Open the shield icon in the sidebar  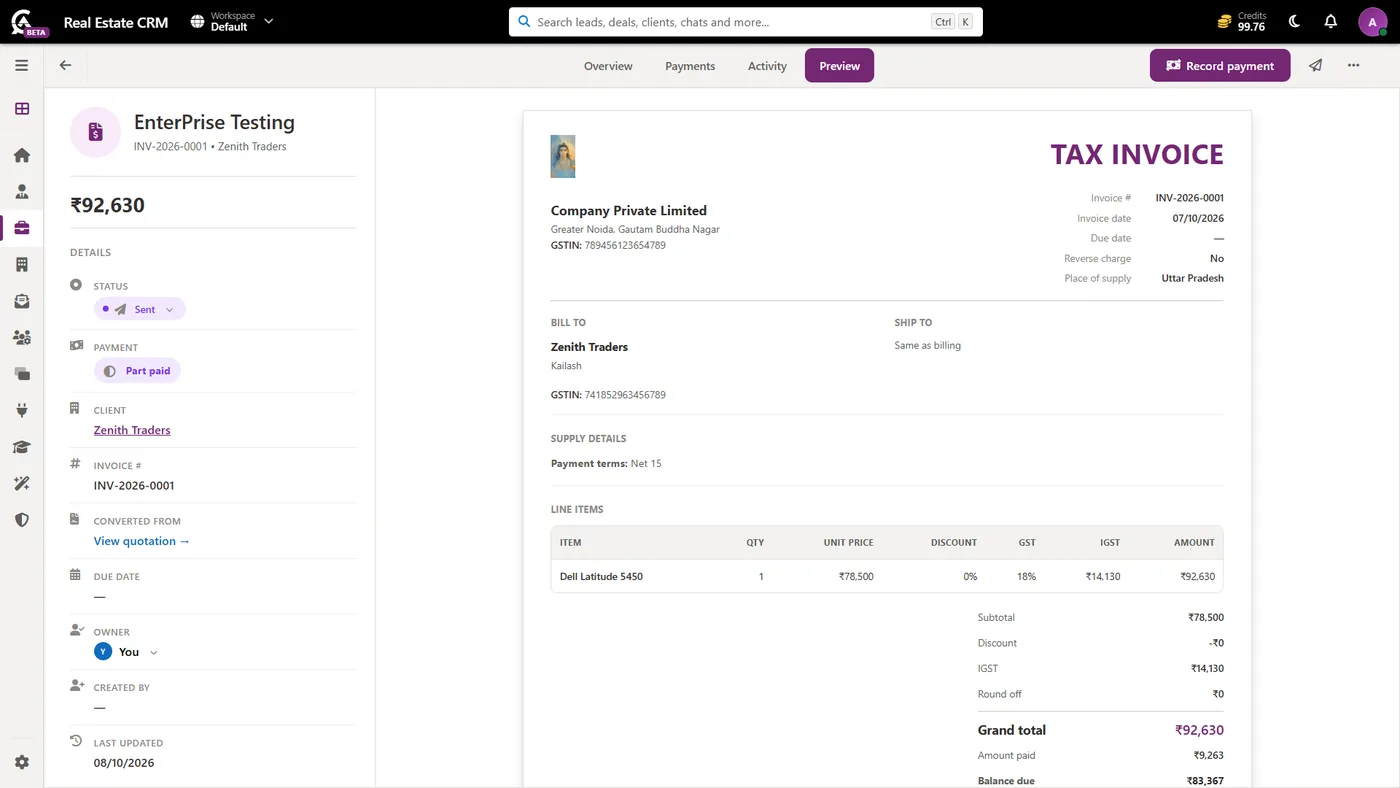(x=22, y=520)
